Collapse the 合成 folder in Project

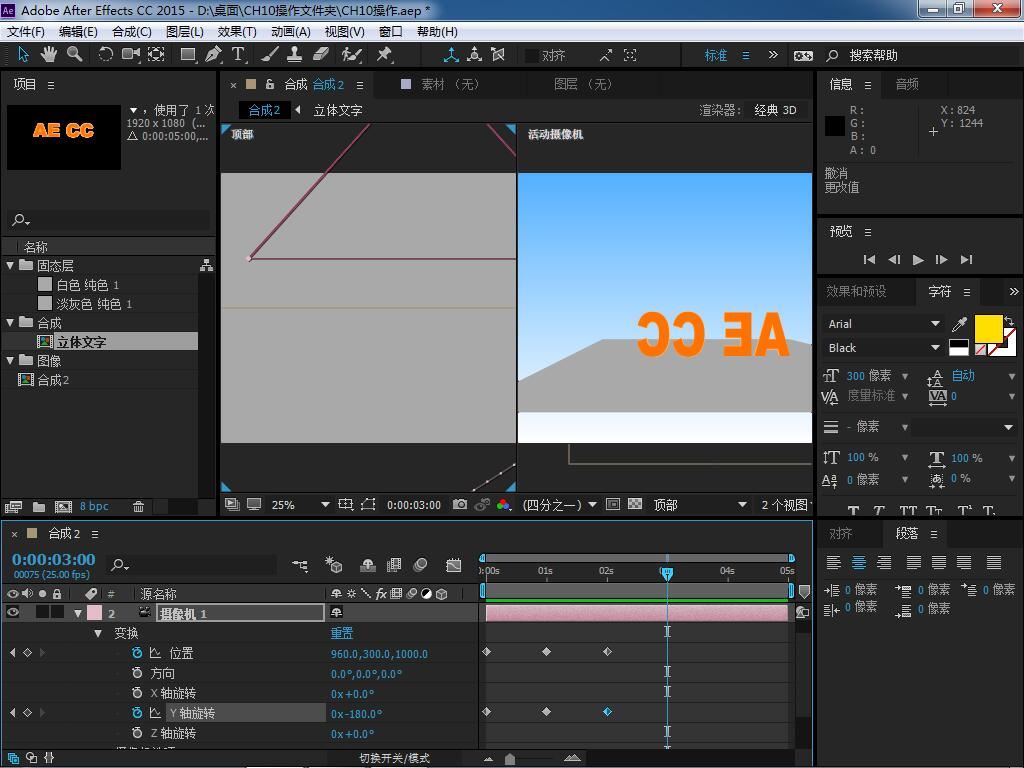pyautogui.click(x=10, y=323)
